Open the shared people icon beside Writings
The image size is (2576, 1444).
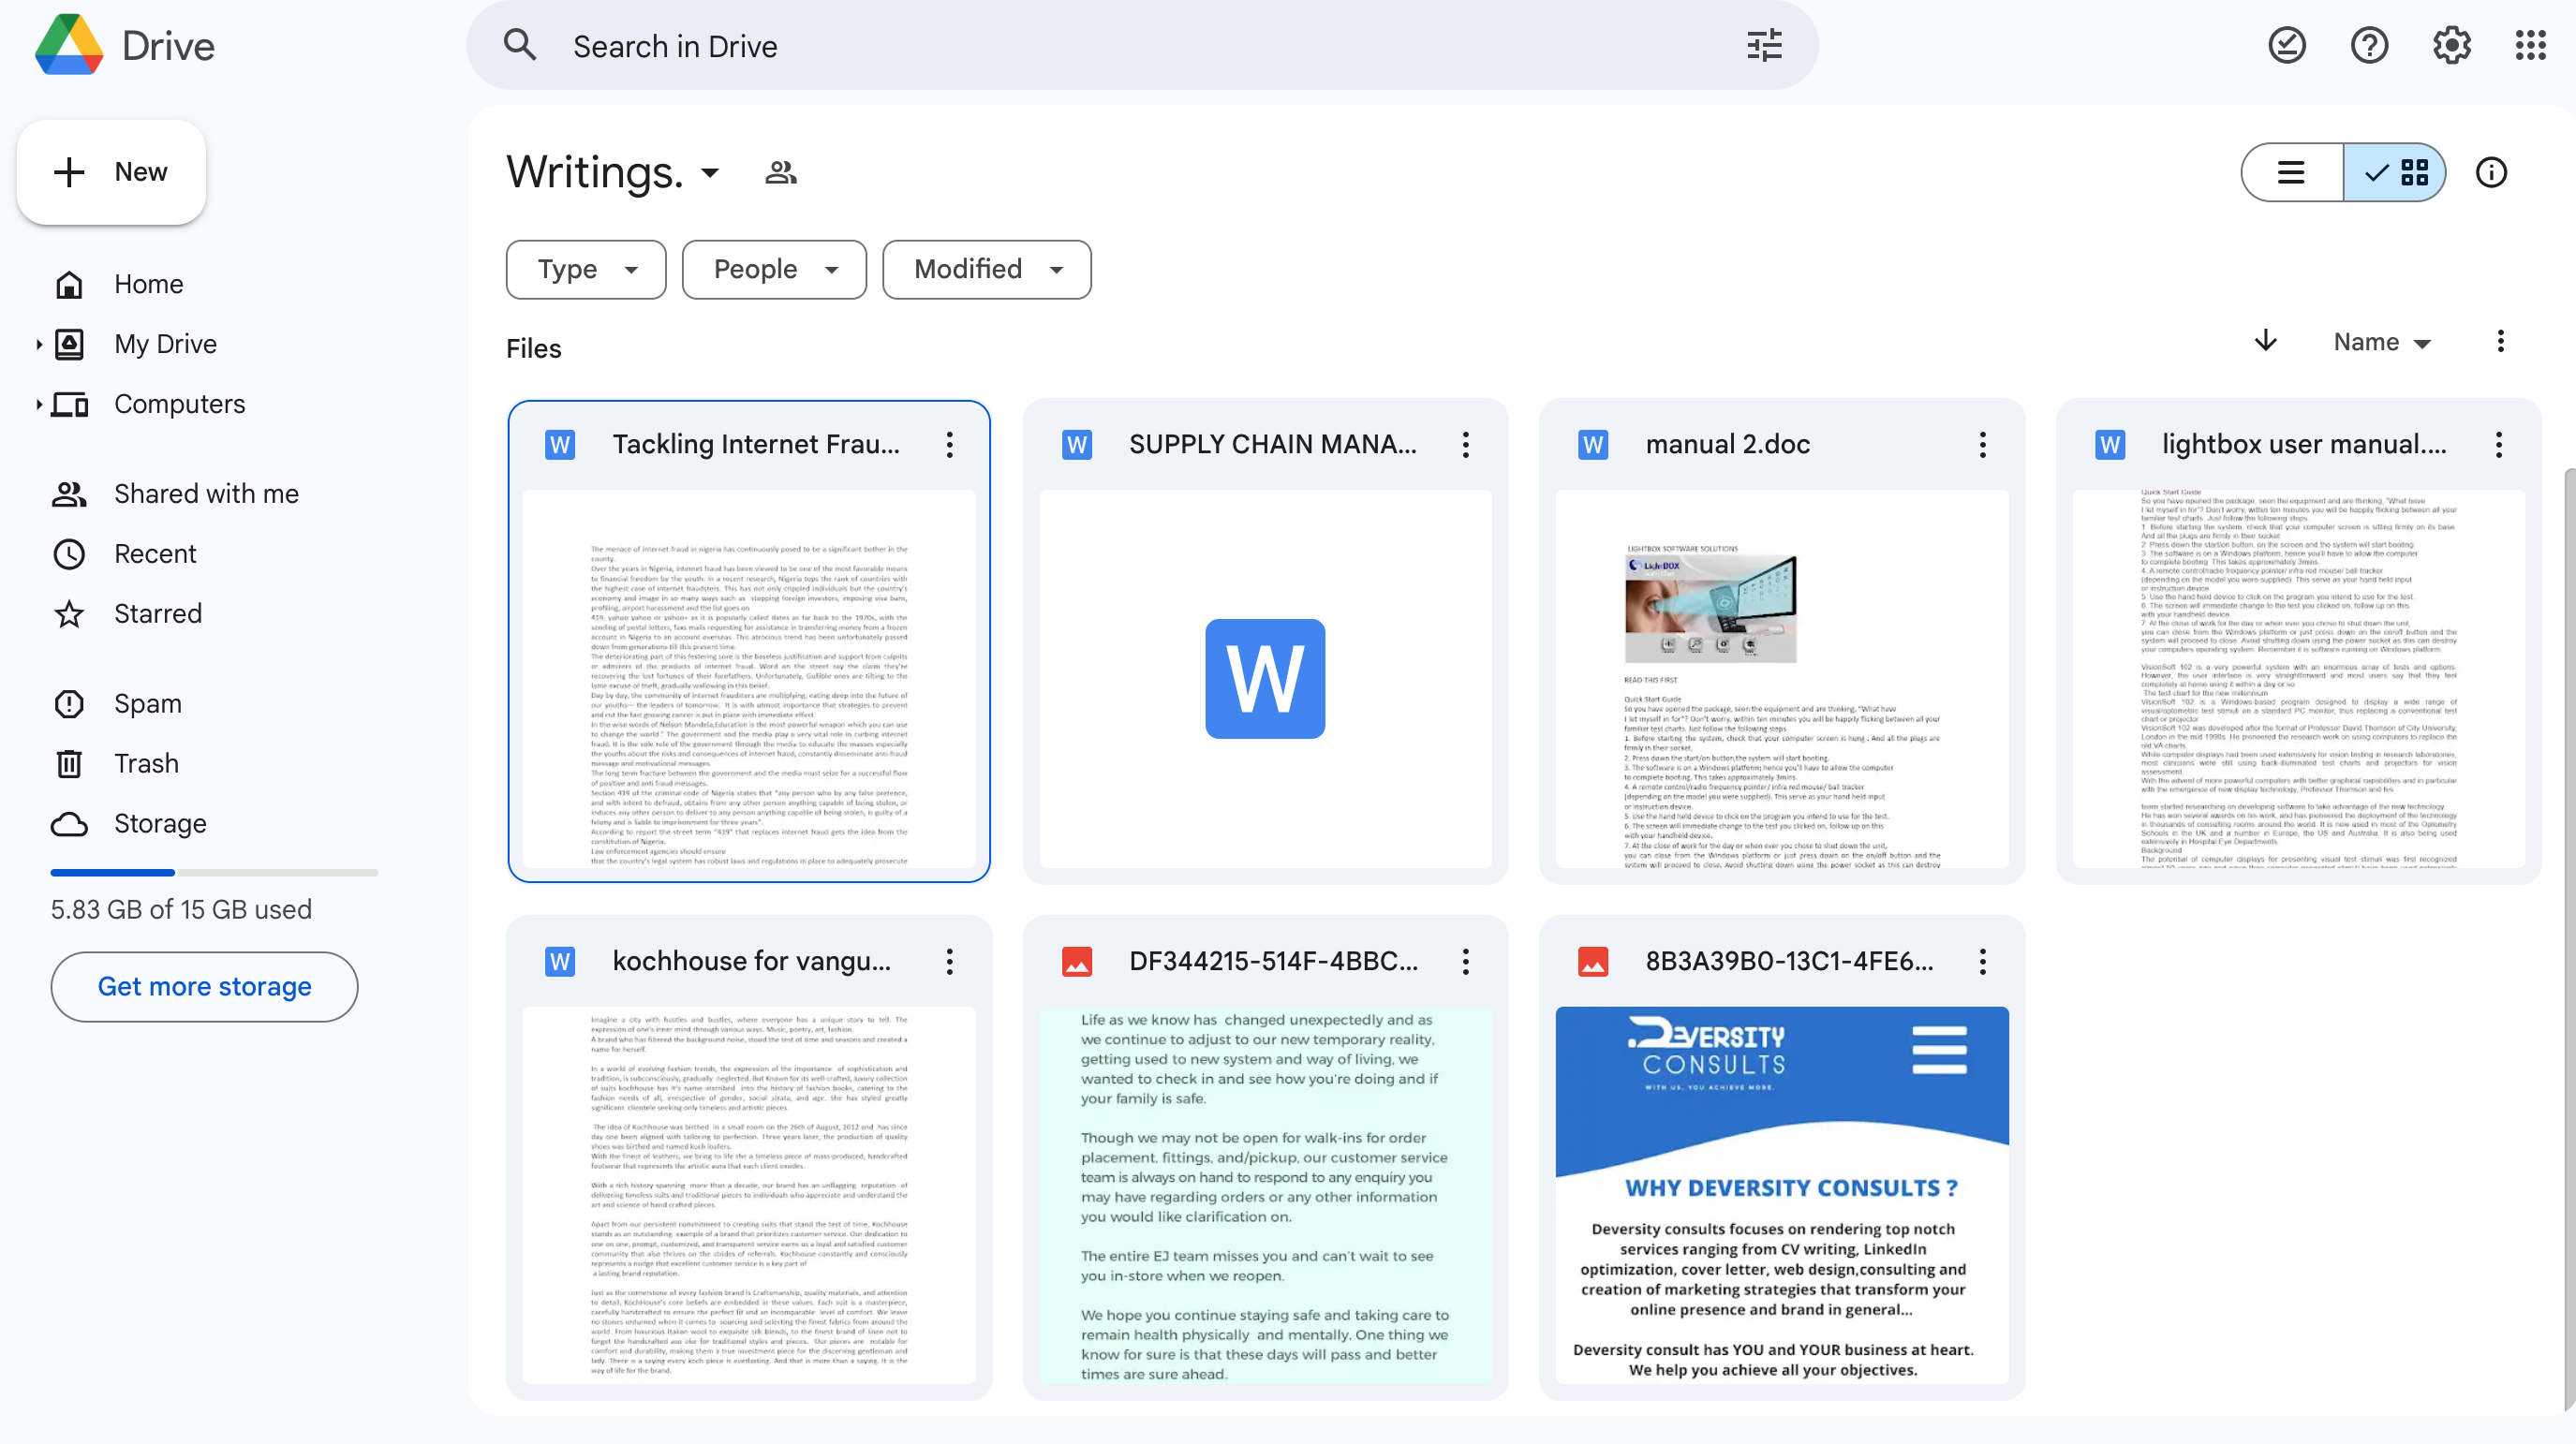pos(781,173)
